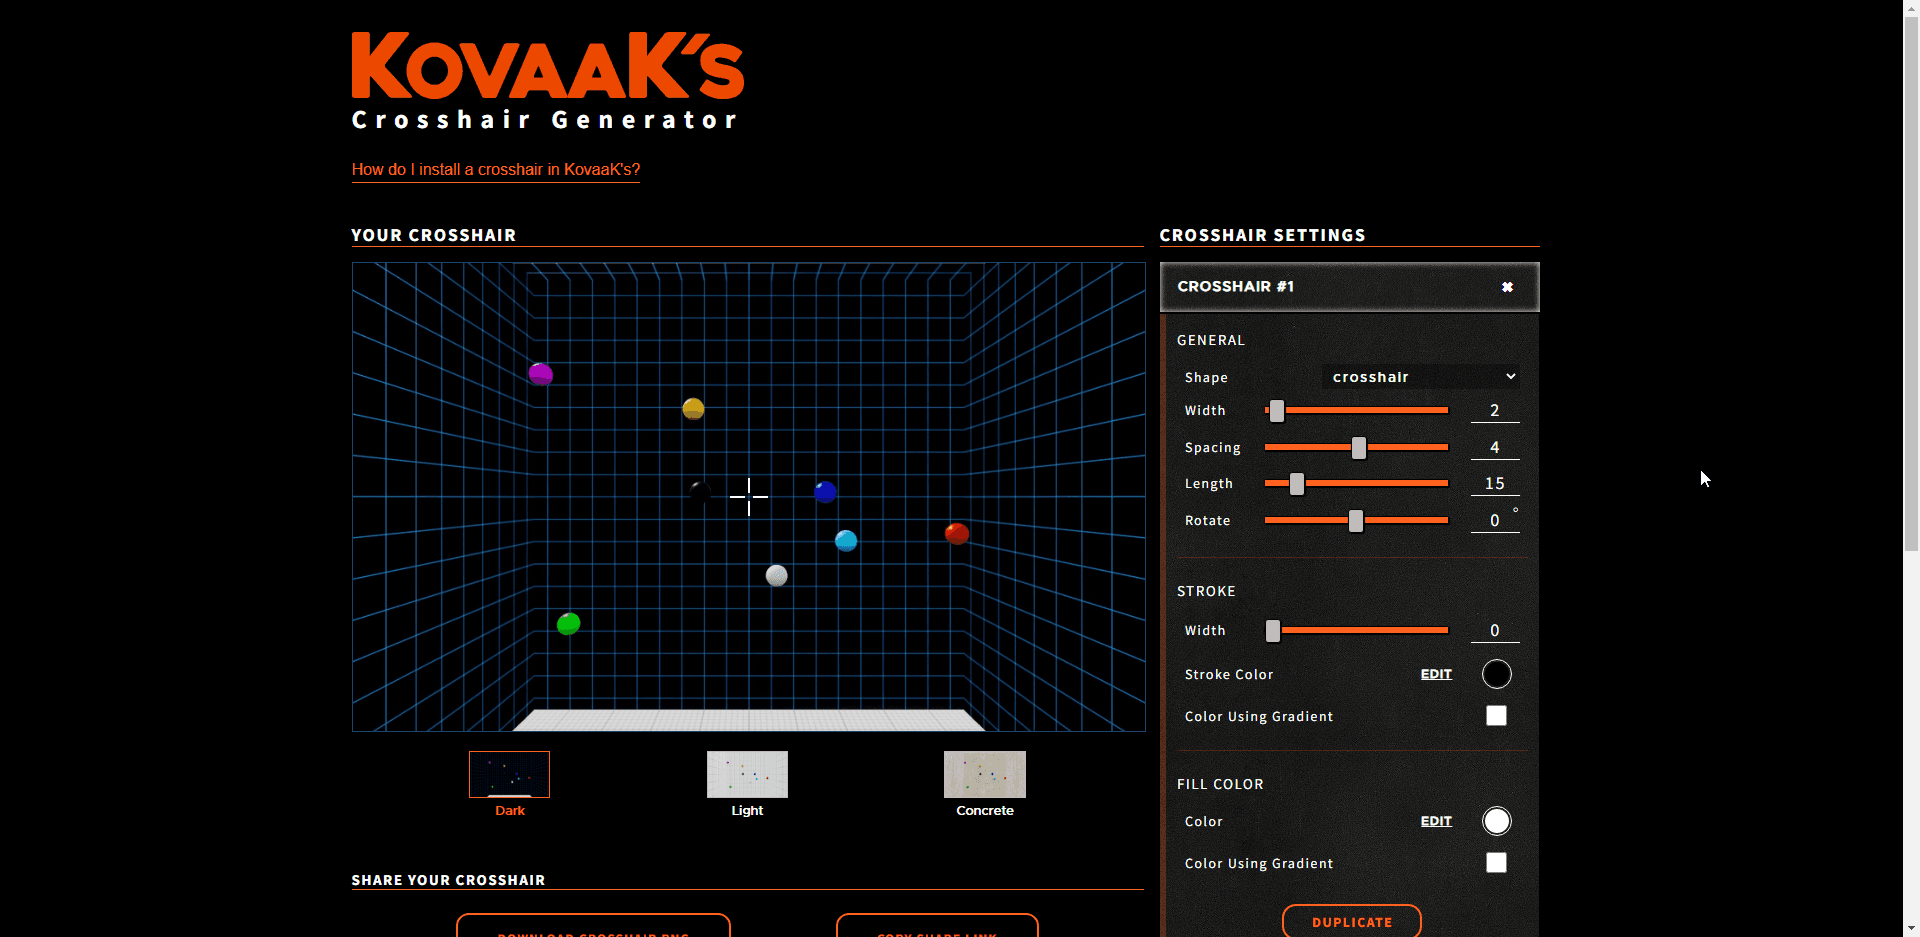The height and width of the screenshot is (937, 1920).
Task: Click the black Stroke Color swatch
Action: tap(1496, 674)
